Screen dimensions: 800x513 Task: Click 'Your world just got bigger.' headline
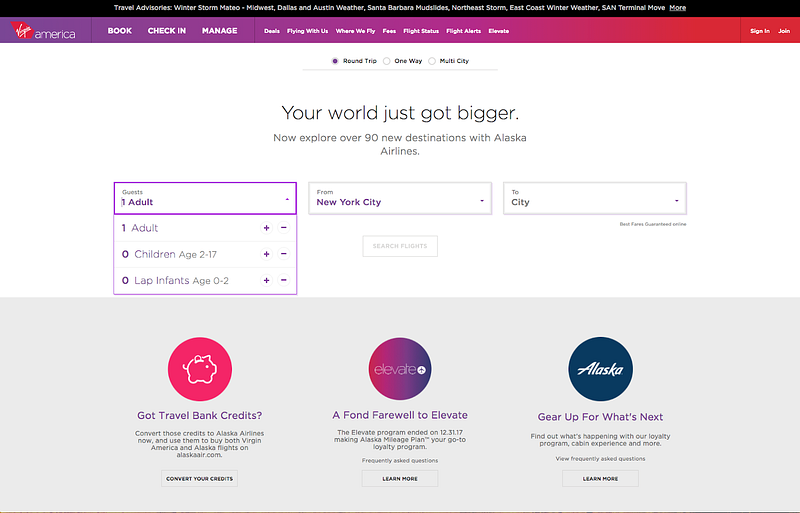(400, 113)
